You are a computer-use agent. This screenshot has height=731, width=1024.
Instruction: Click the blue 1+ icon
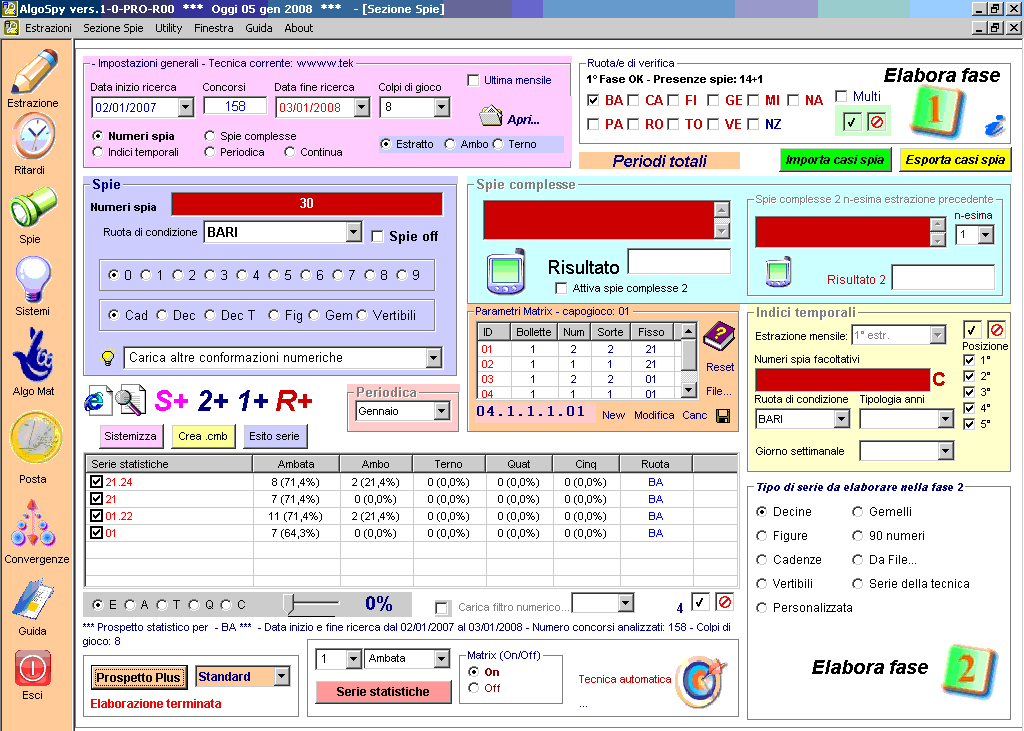pyautogui.click(x=252, y=401)
